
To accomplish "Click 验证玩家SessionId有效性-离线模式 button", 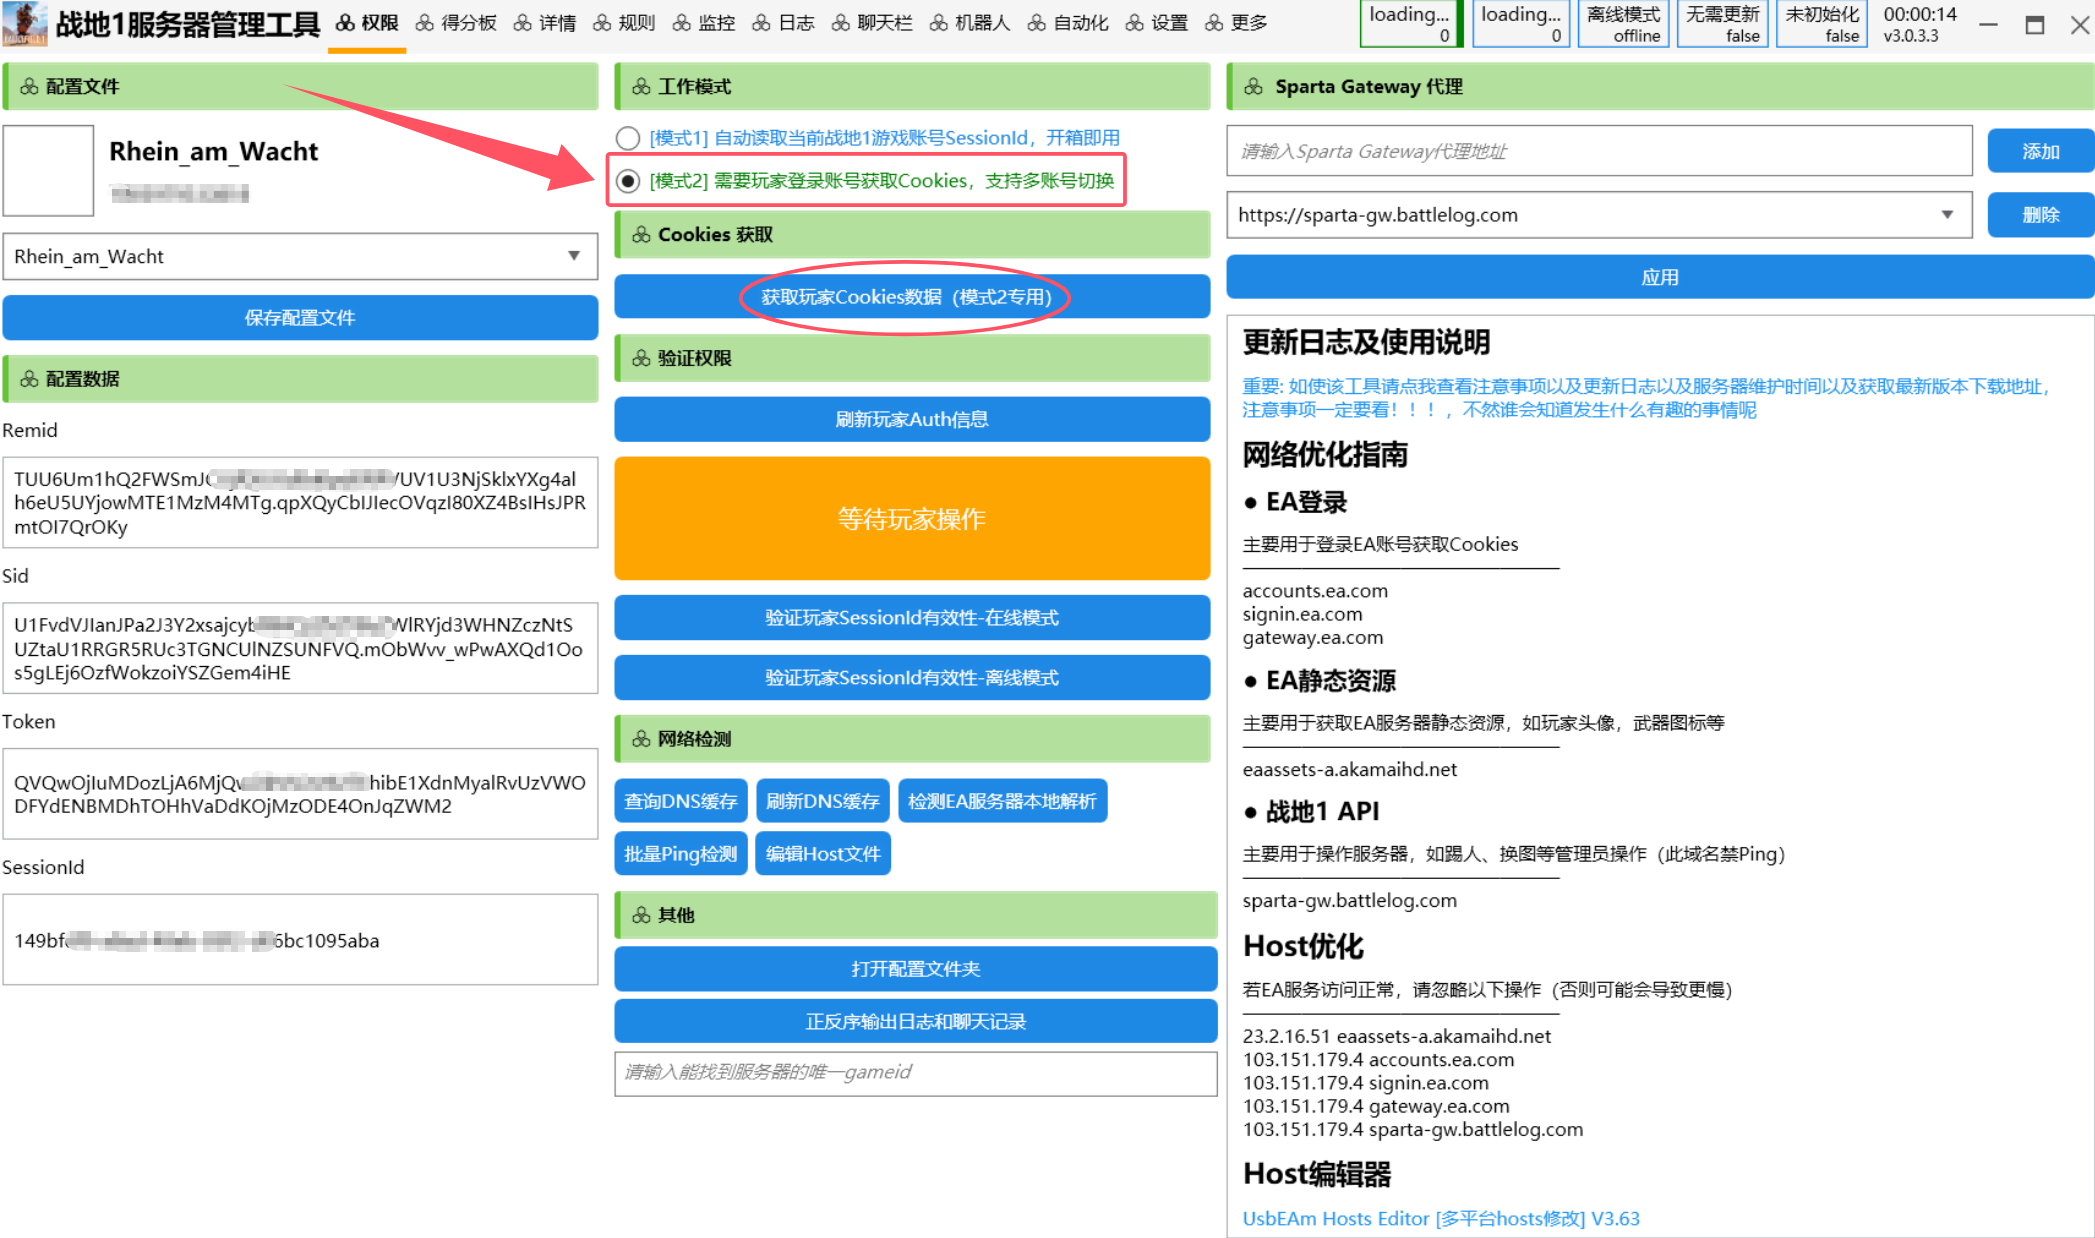I will tap(912, 677).
